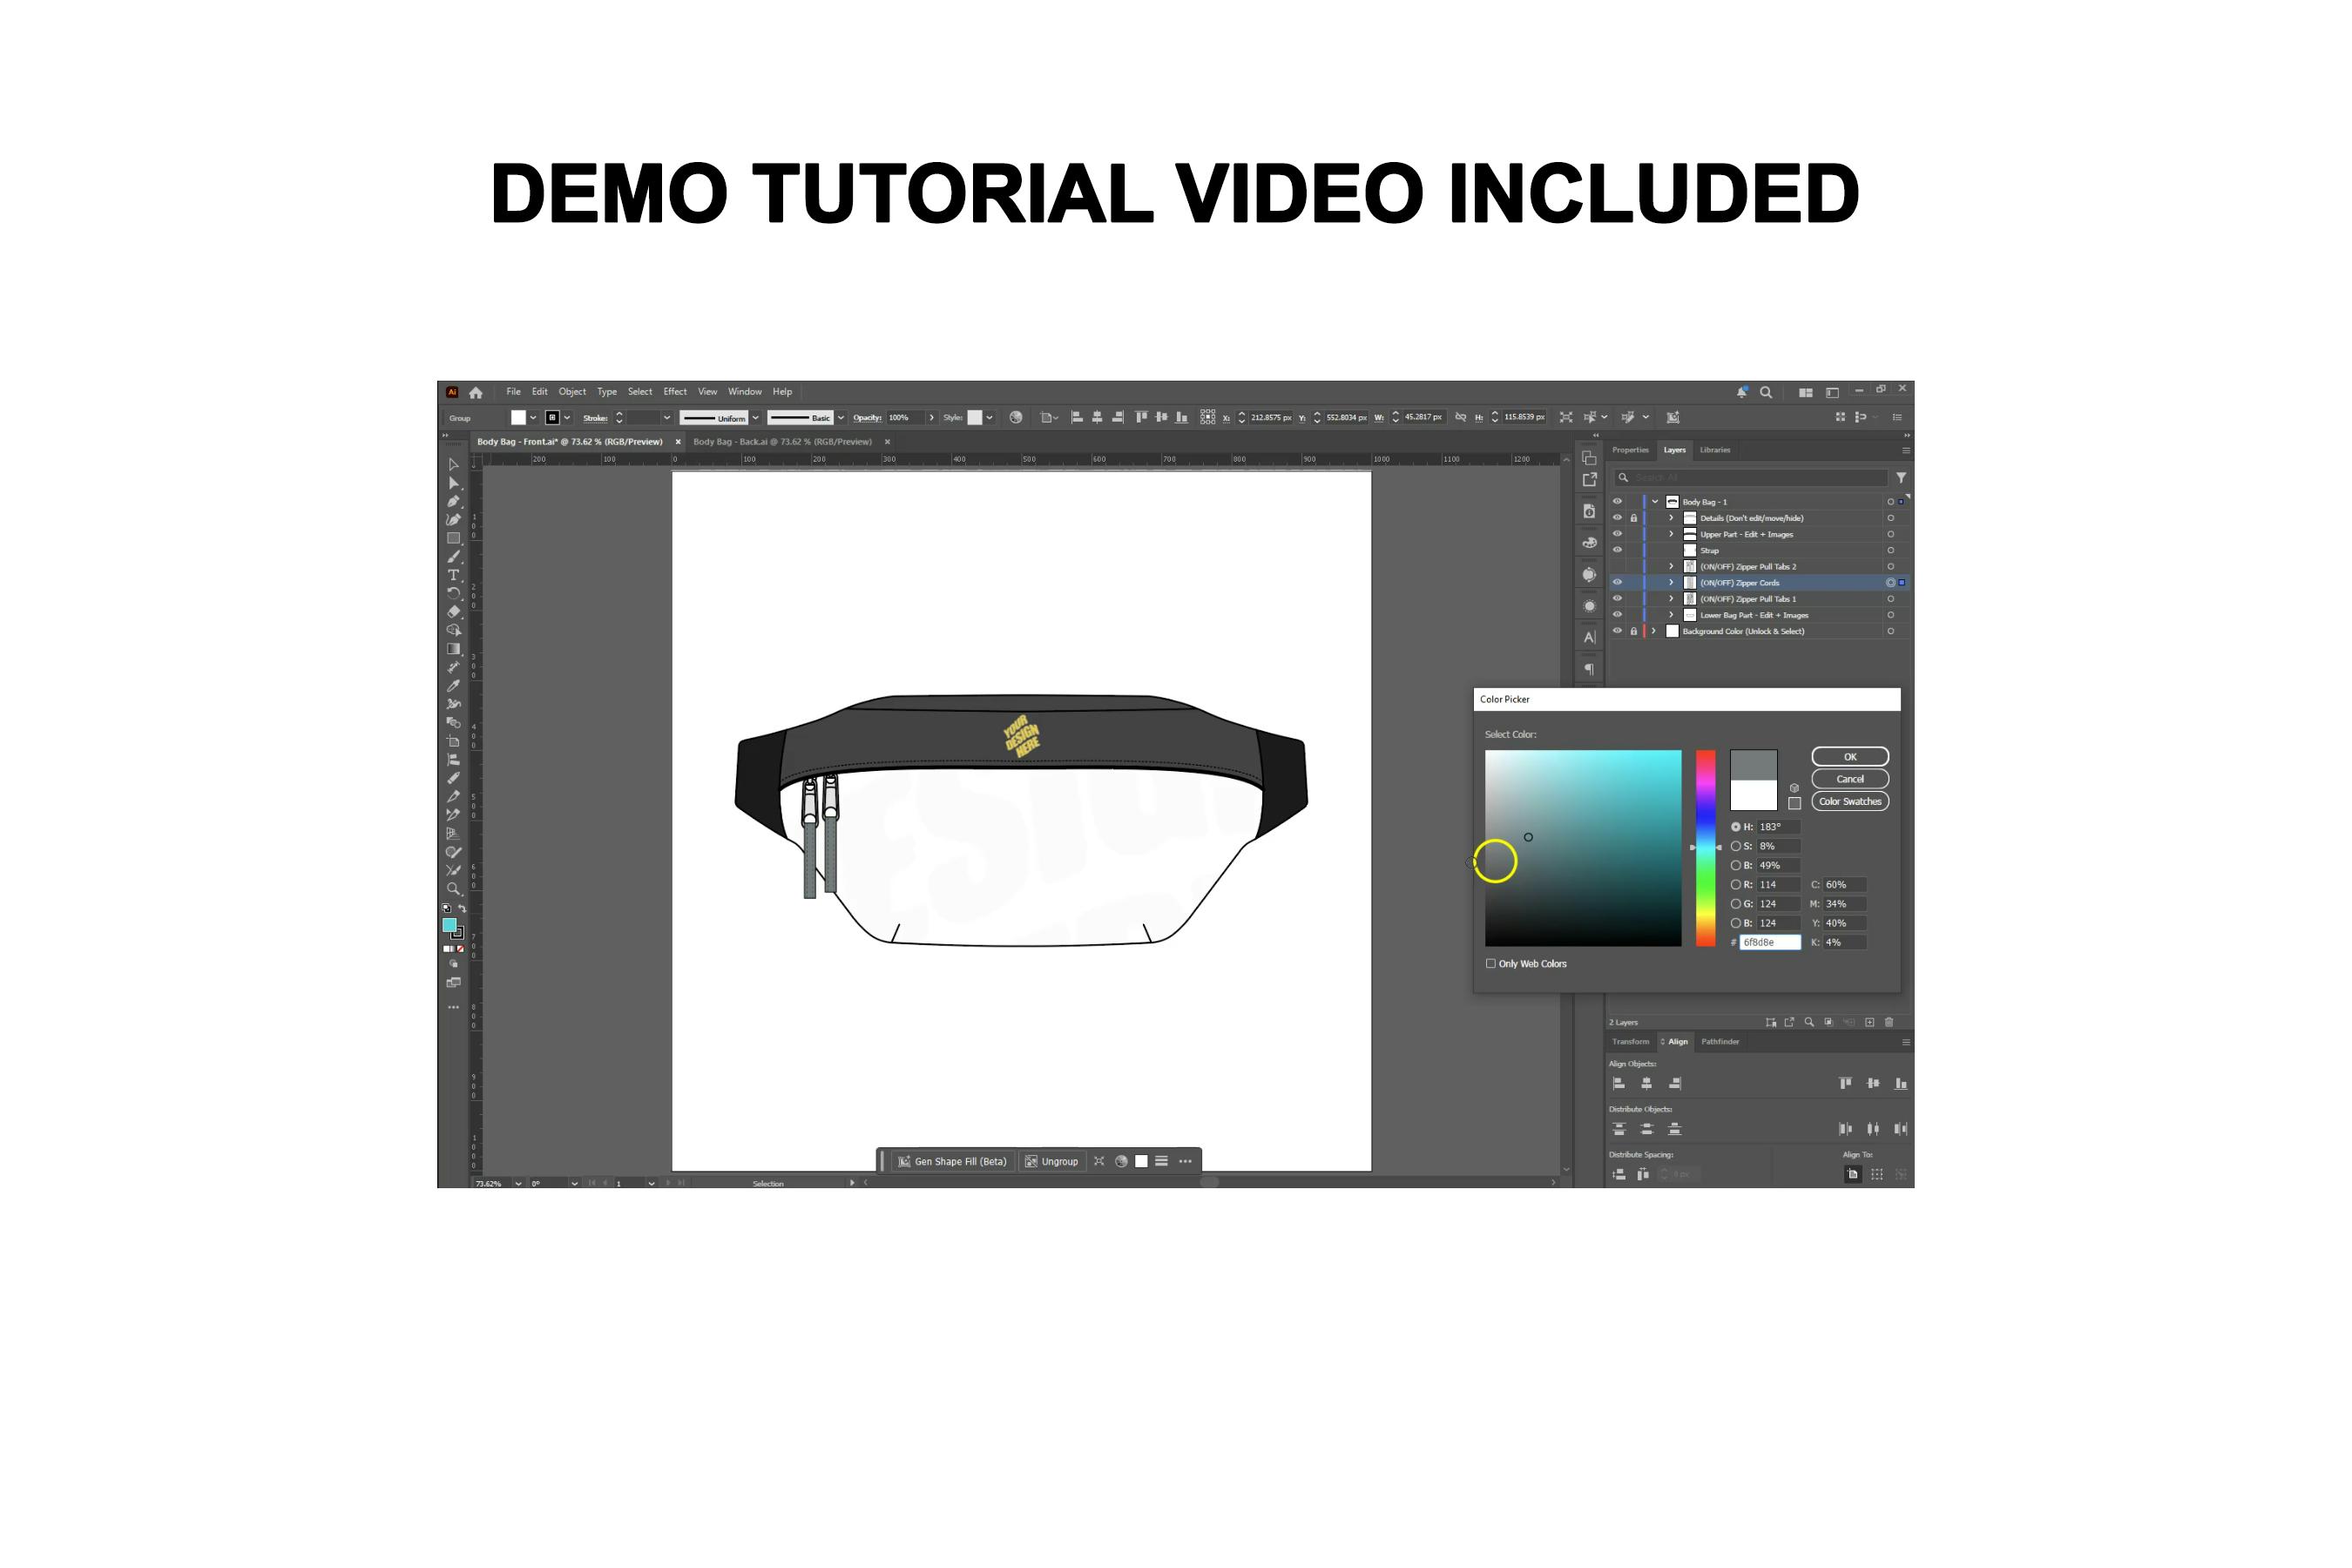Show the Zipper Pull Tabs 2 layer
The image size is (2352, 1568).
click(x=1617, y=567)
